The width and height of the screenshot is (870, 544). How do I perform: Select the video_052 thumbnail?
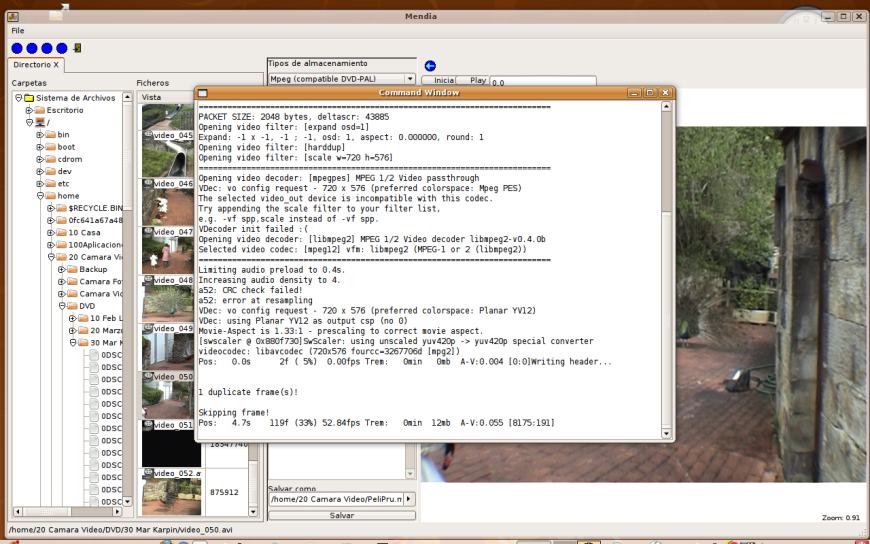pos(171,492)
